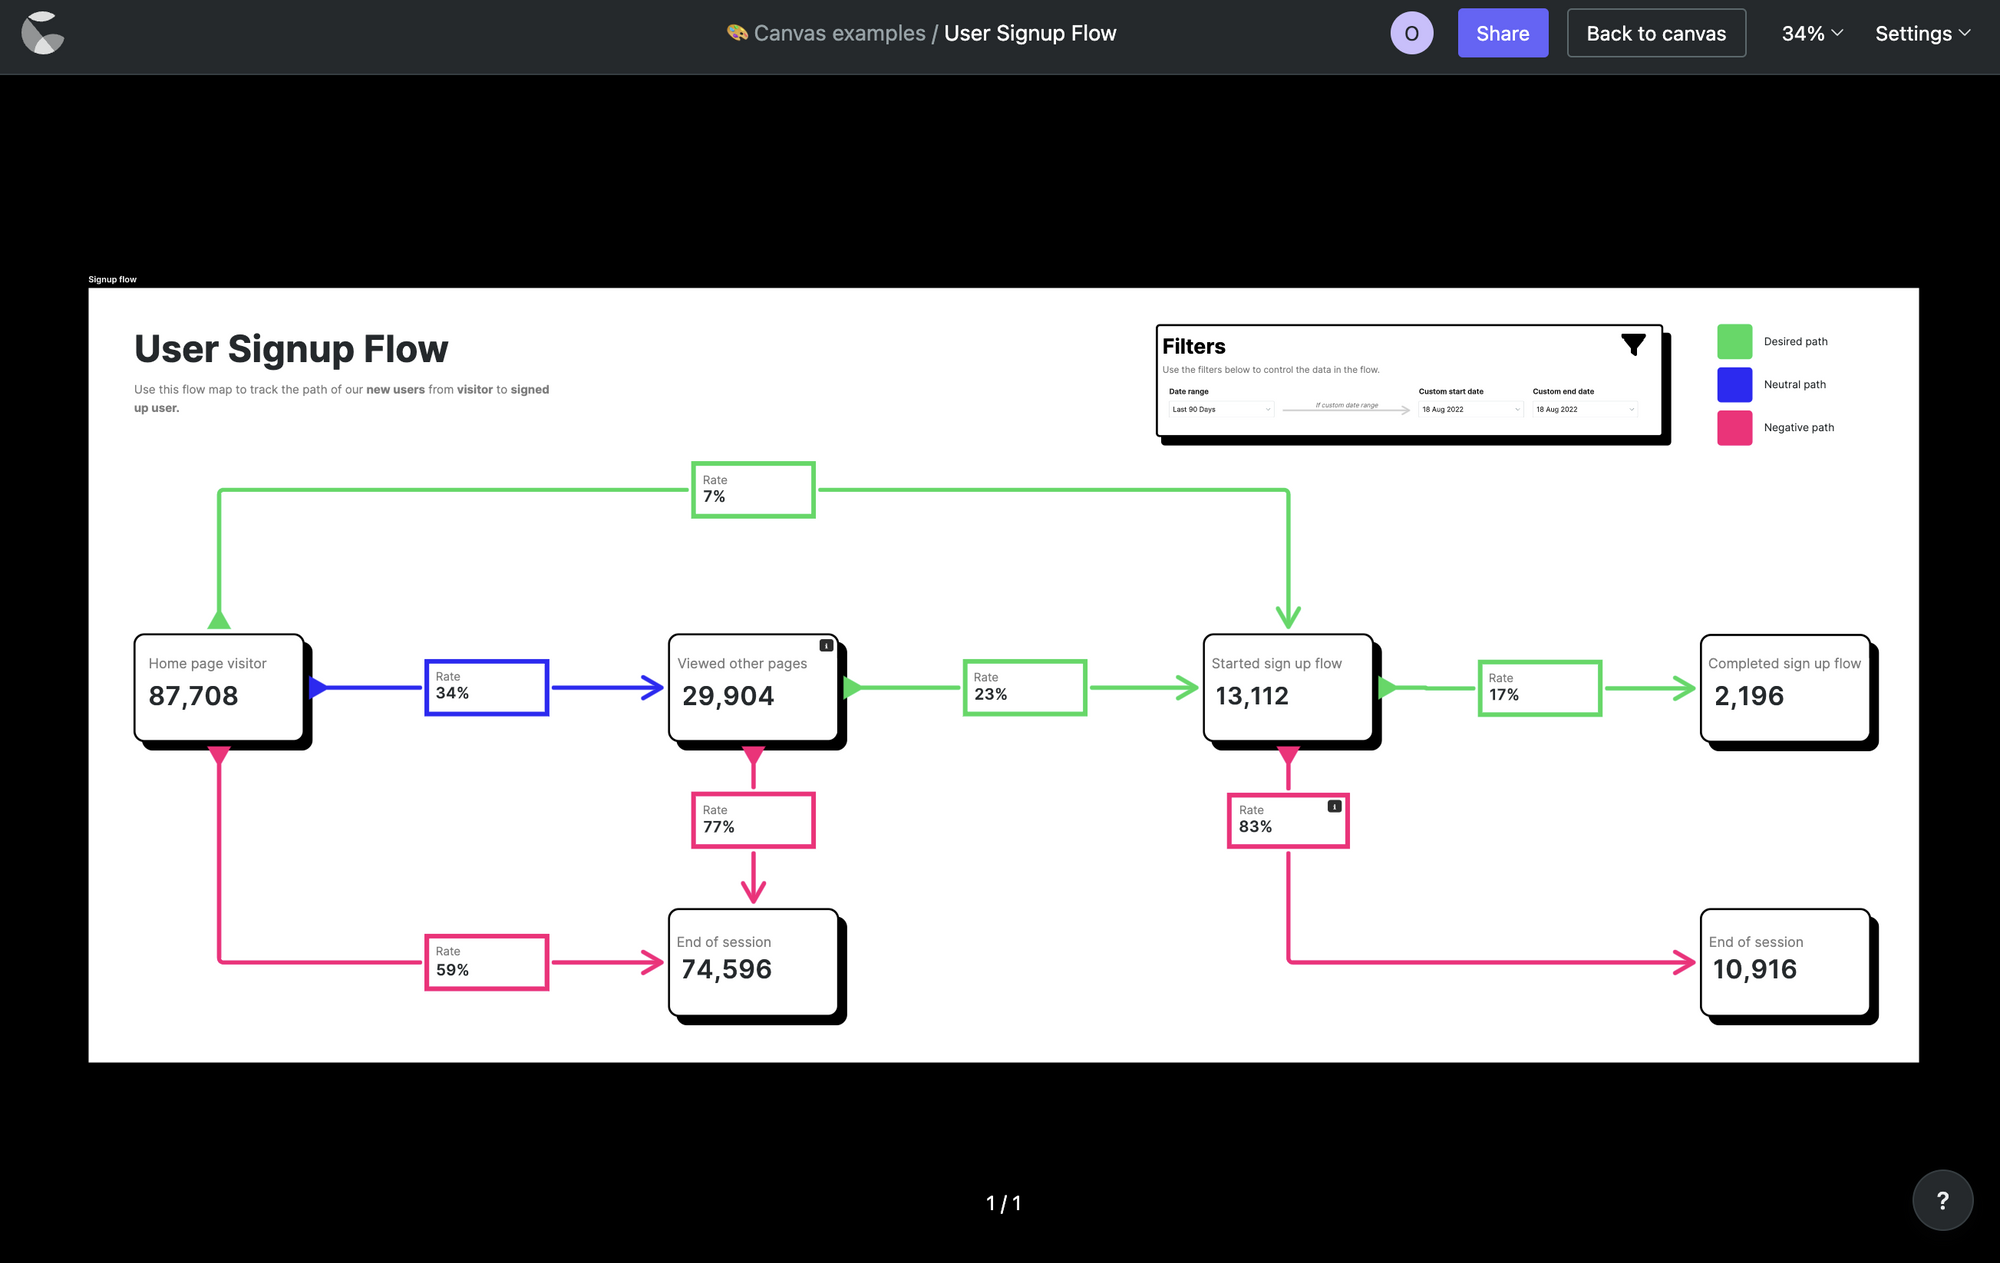Open the Custom start date dropdown
Viewport: 2000px width, 1263px height.
[1470, 409]
